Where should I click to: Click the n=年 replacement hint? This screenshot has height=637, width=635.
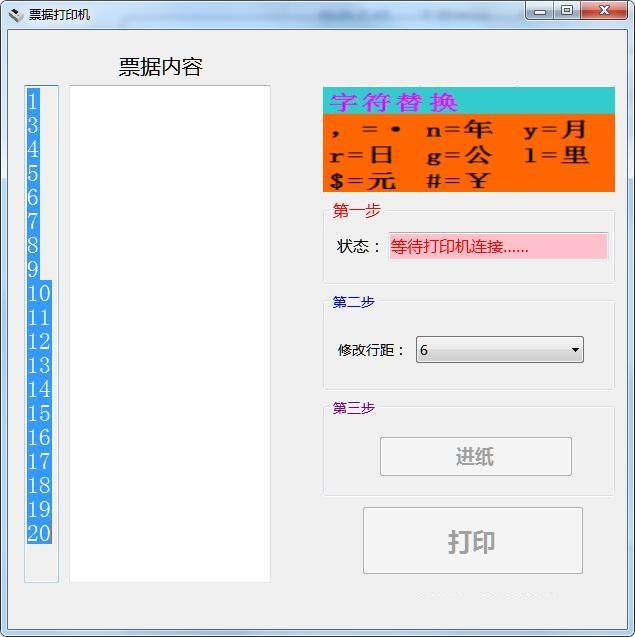click(x=459, y=130)
